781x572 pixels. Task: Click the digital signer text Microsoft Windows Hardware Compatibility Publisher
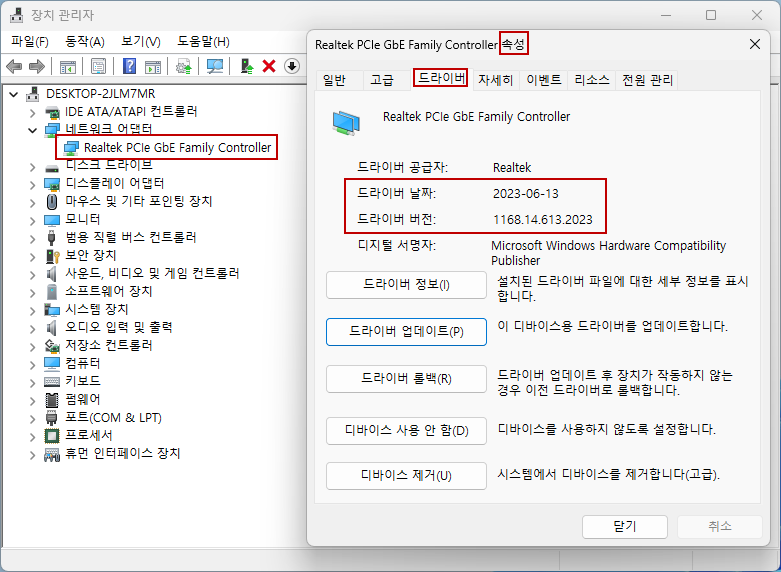pyautogui.click(x=608, y=253)
